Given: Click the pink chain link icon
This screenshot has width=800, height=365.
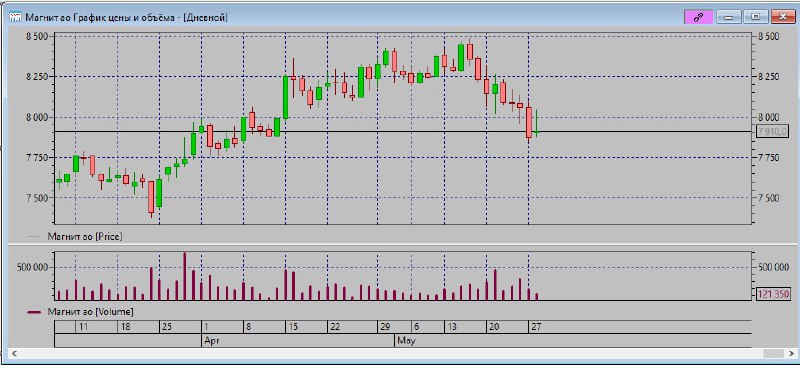Looking at the screenshot, I should (698, 17).
